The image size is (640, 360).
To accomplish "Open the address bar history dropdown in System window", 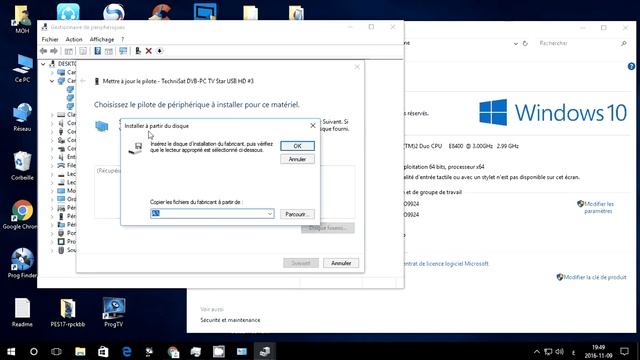I will [x=516, y=43].
